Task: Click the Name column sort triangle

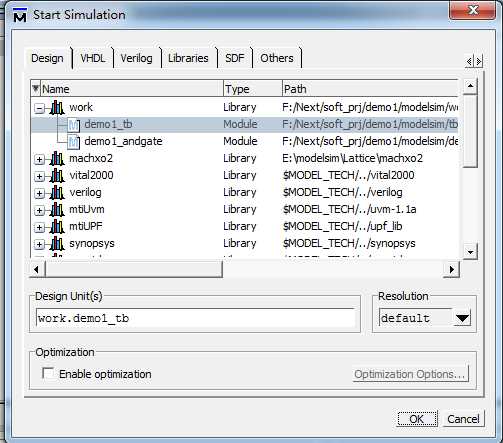Action: [x=36, y=89]
